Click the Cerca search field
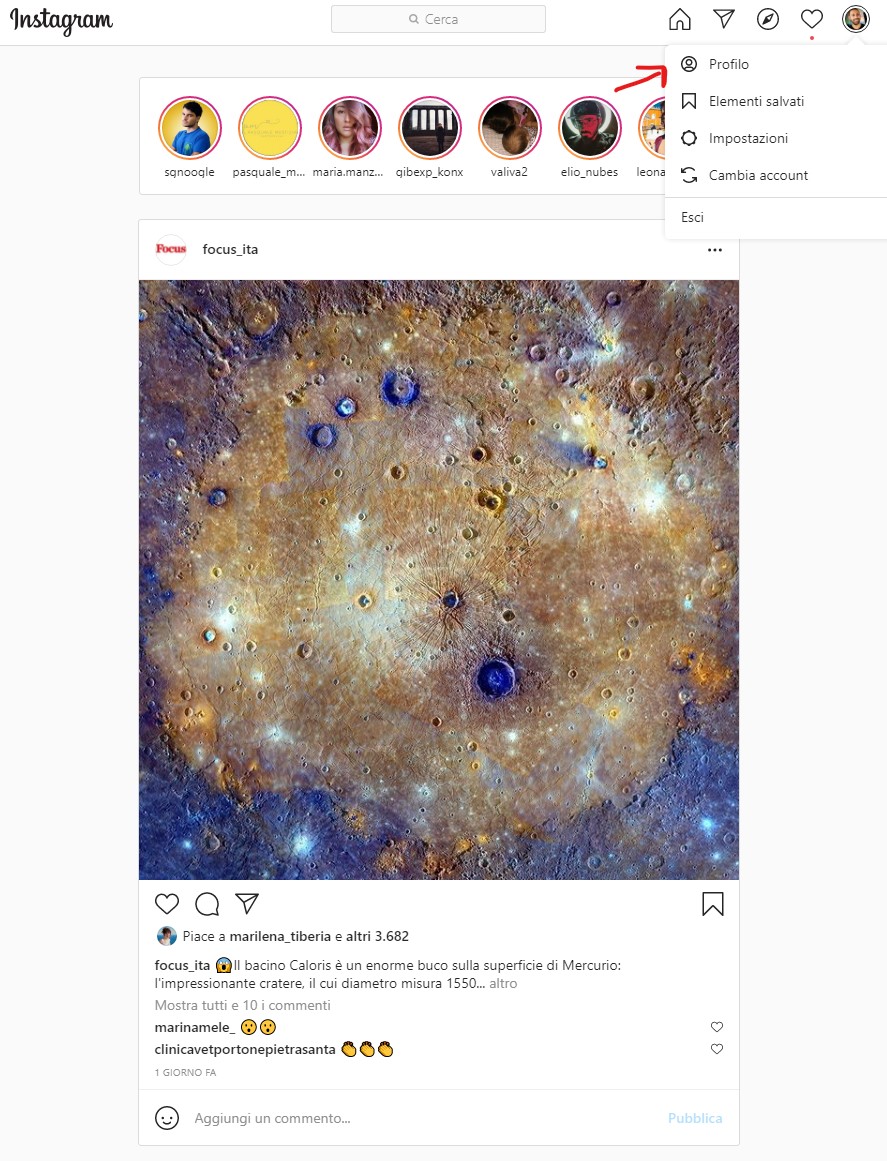The image size is (887, 1161). (438, 19)
